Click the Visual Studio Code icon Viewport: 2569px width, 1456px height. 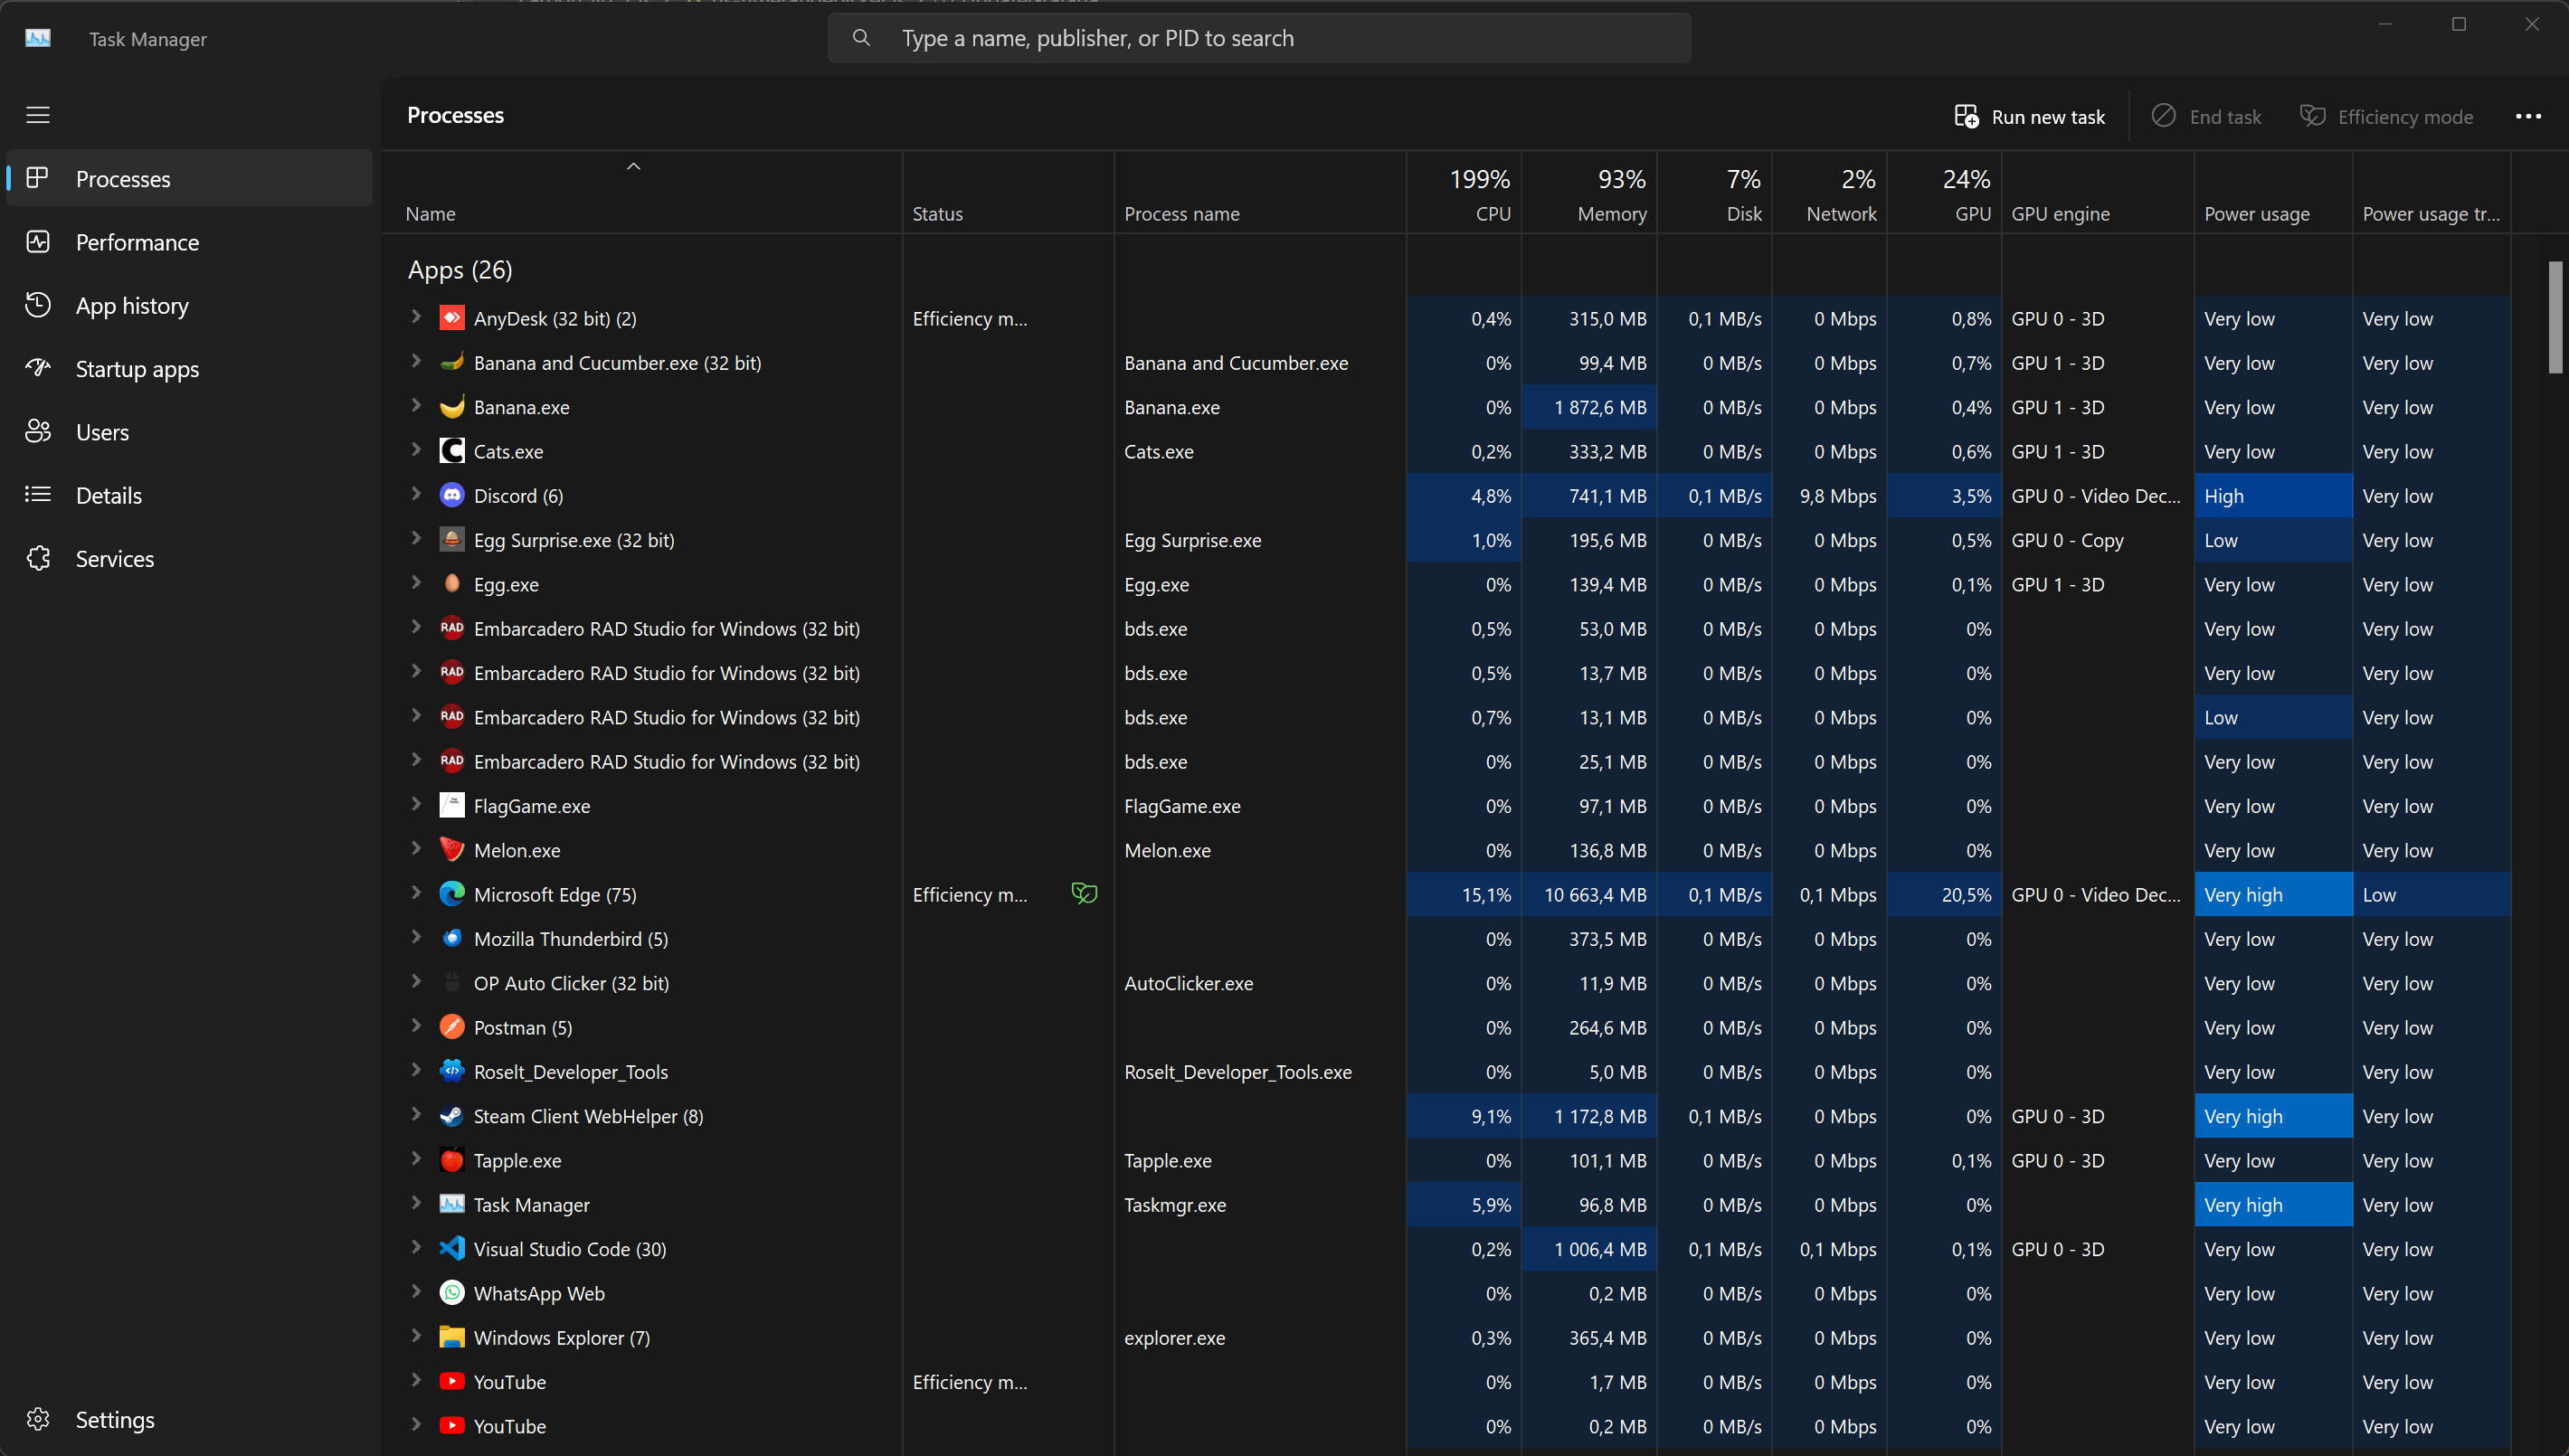(x=452, y=1248)
